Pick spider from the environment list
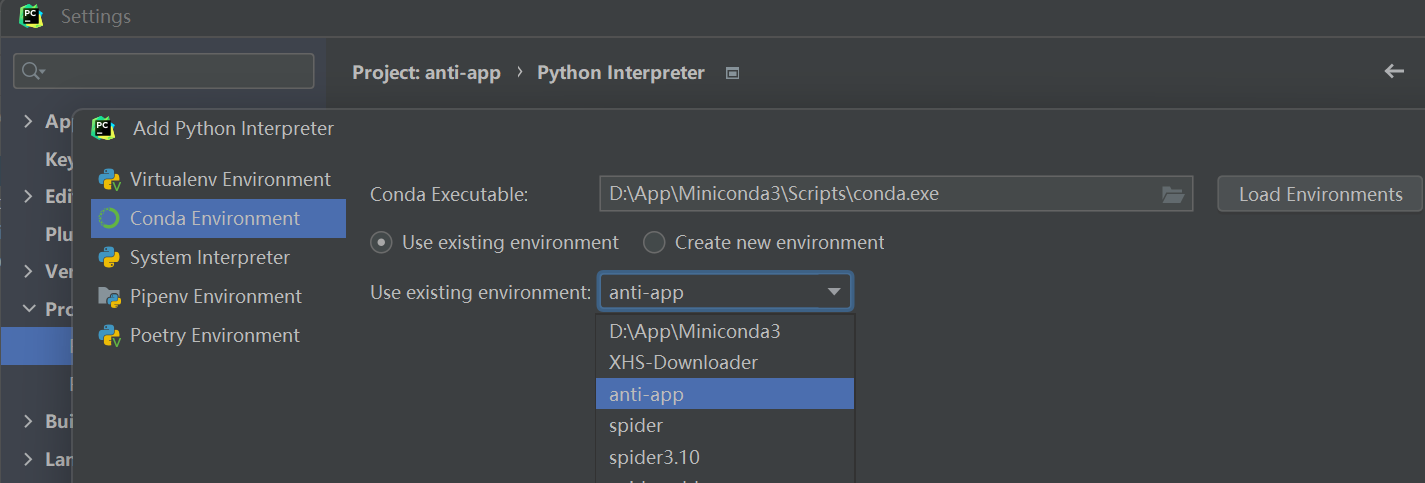The height and width of the screenshot is (483, 1425). click(x=725, y=426)
